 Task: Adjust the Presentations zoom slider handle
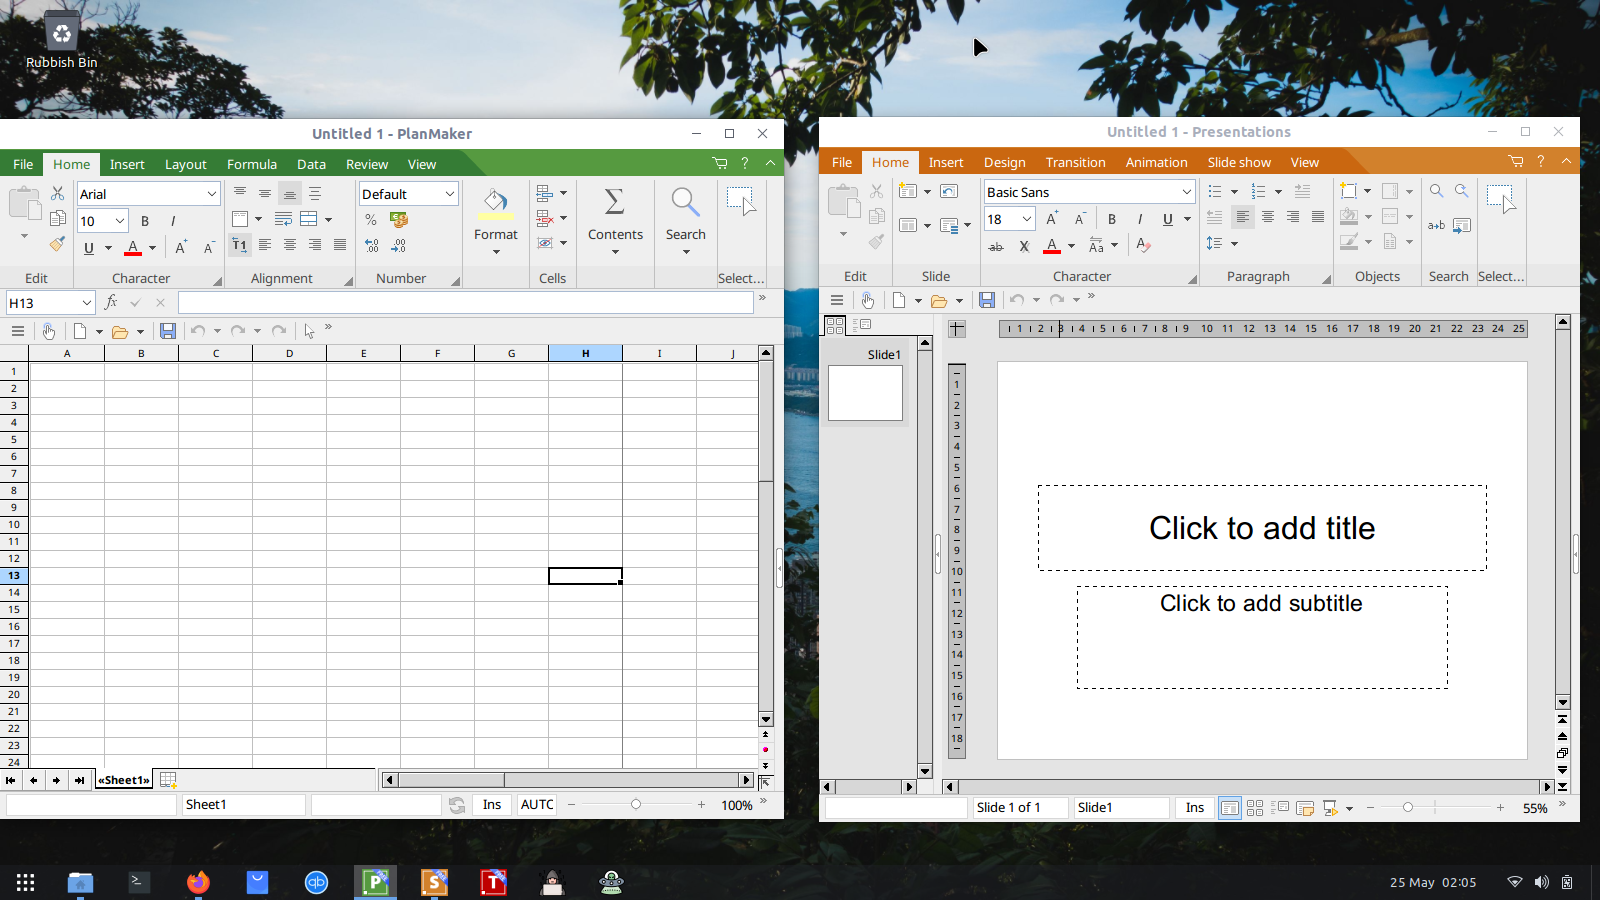coord(1408,807)
